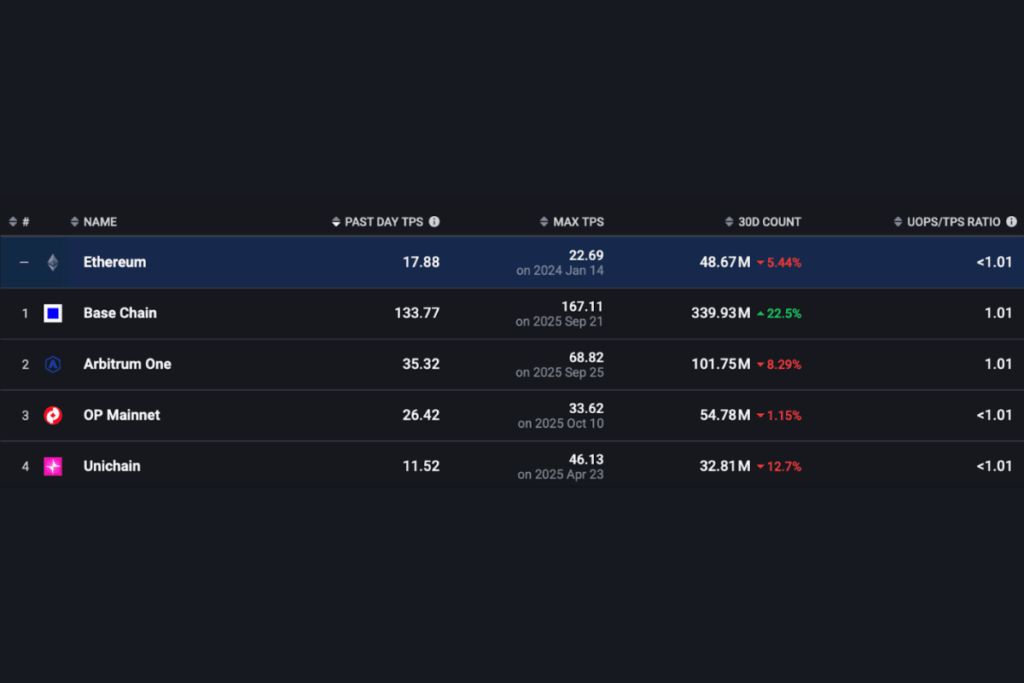Click the Ethereum diamond logo icon

53,262
